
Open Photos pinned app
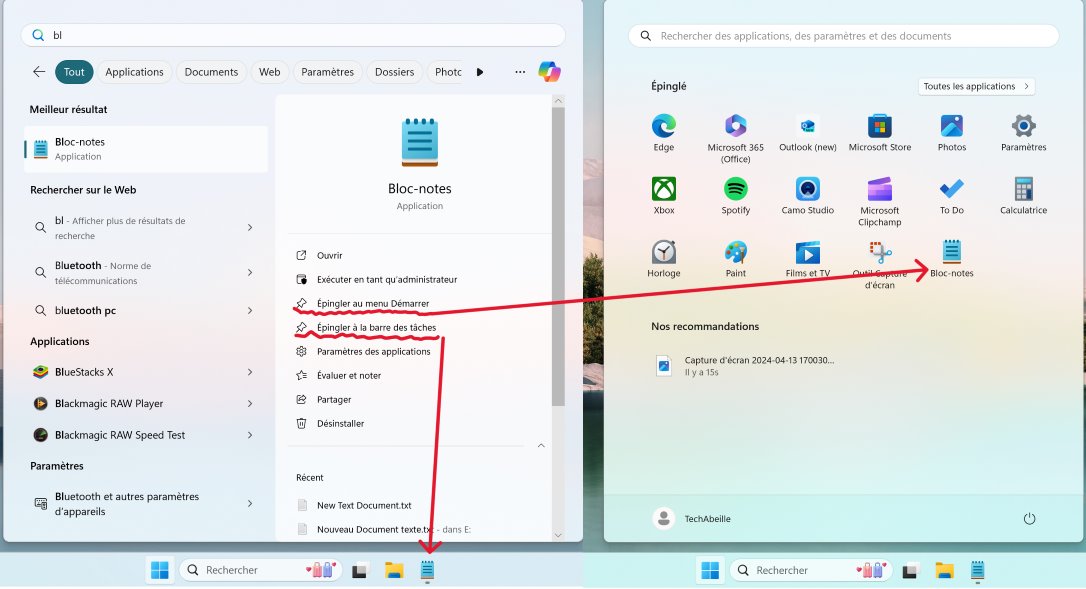[952, 127]
